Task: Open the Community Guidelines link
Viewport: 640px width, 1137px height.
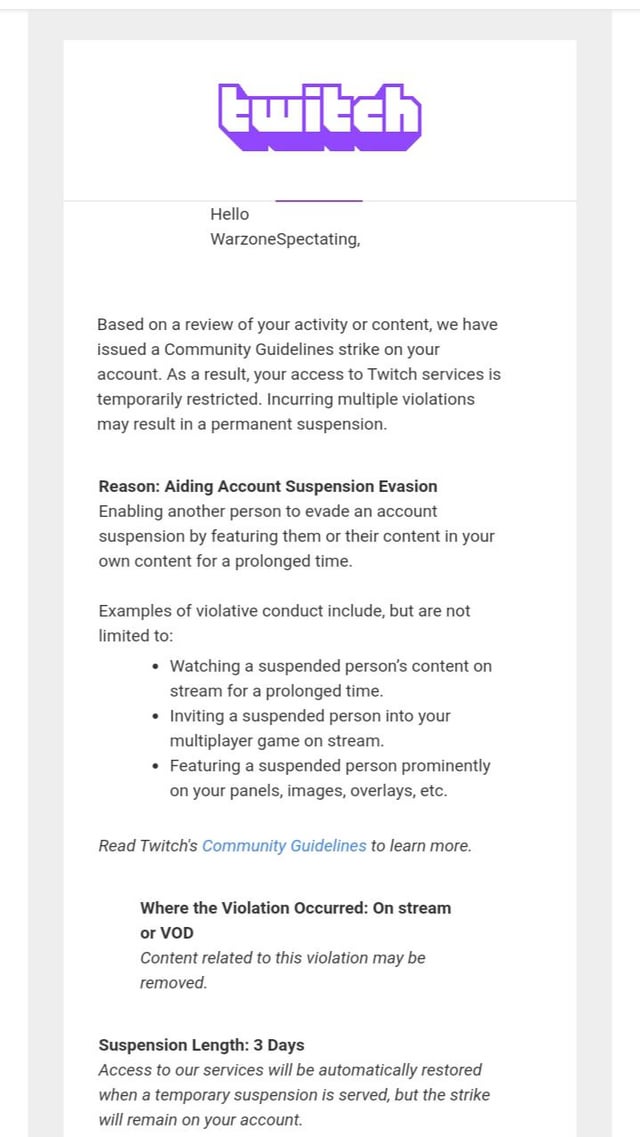Action: tap(284, 846)
